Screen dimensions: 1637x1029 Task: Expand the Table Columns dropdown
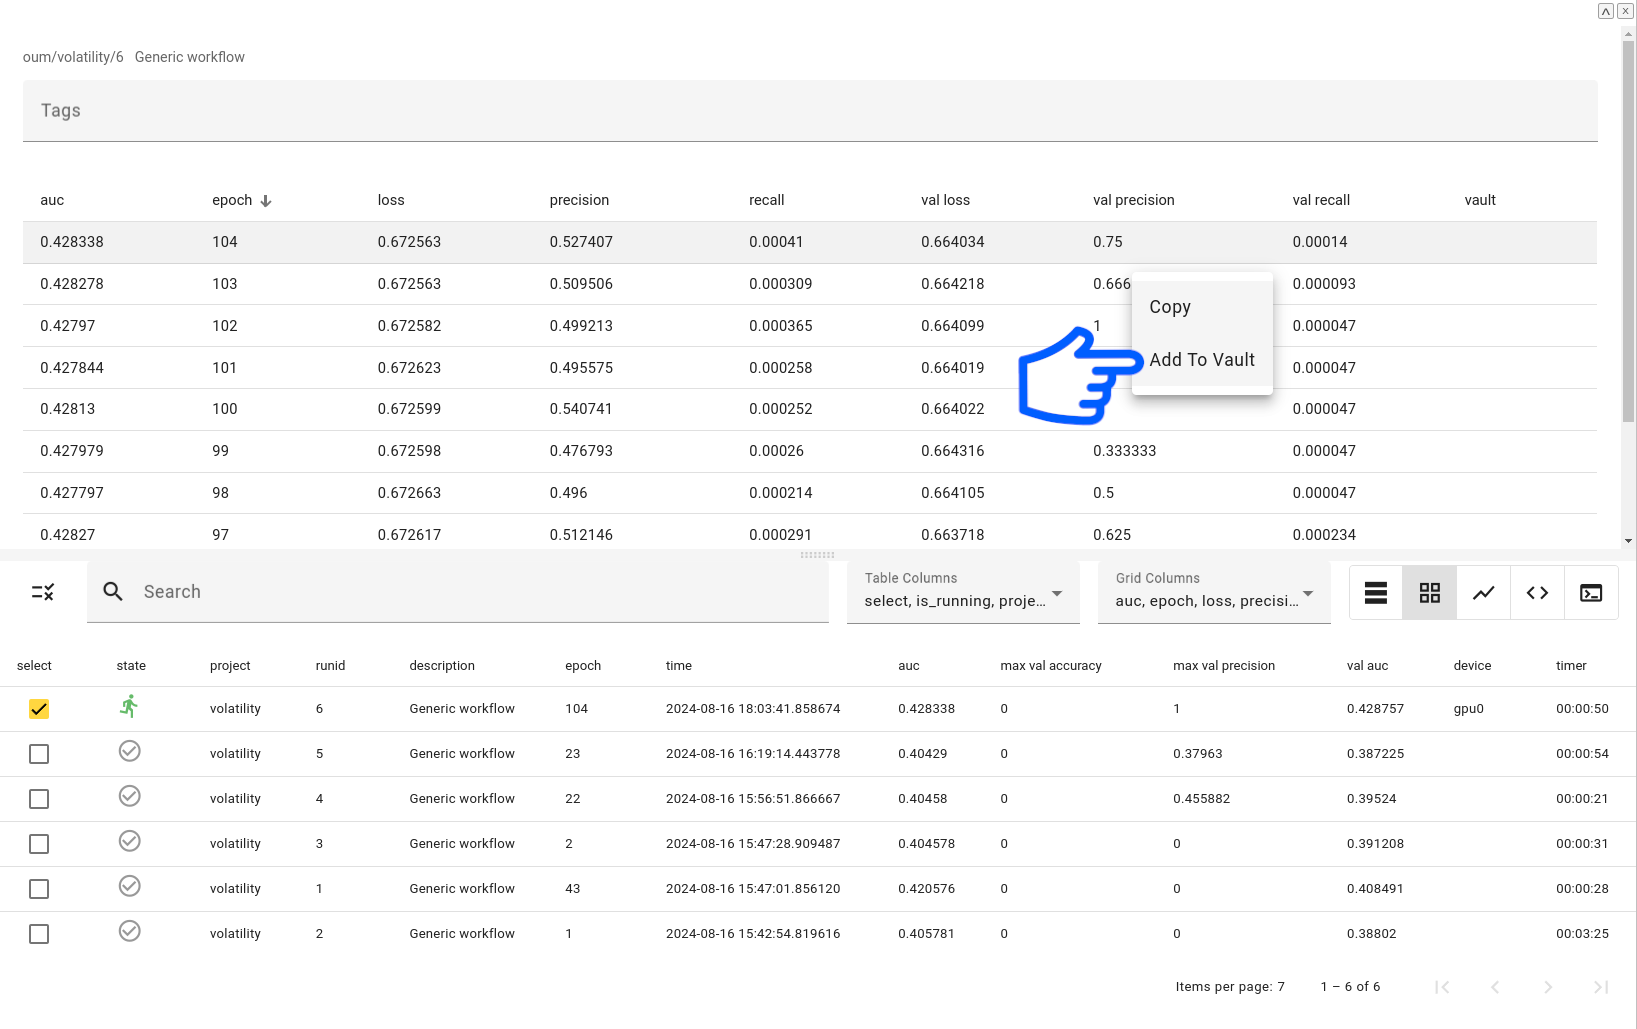pos(1056,593)
